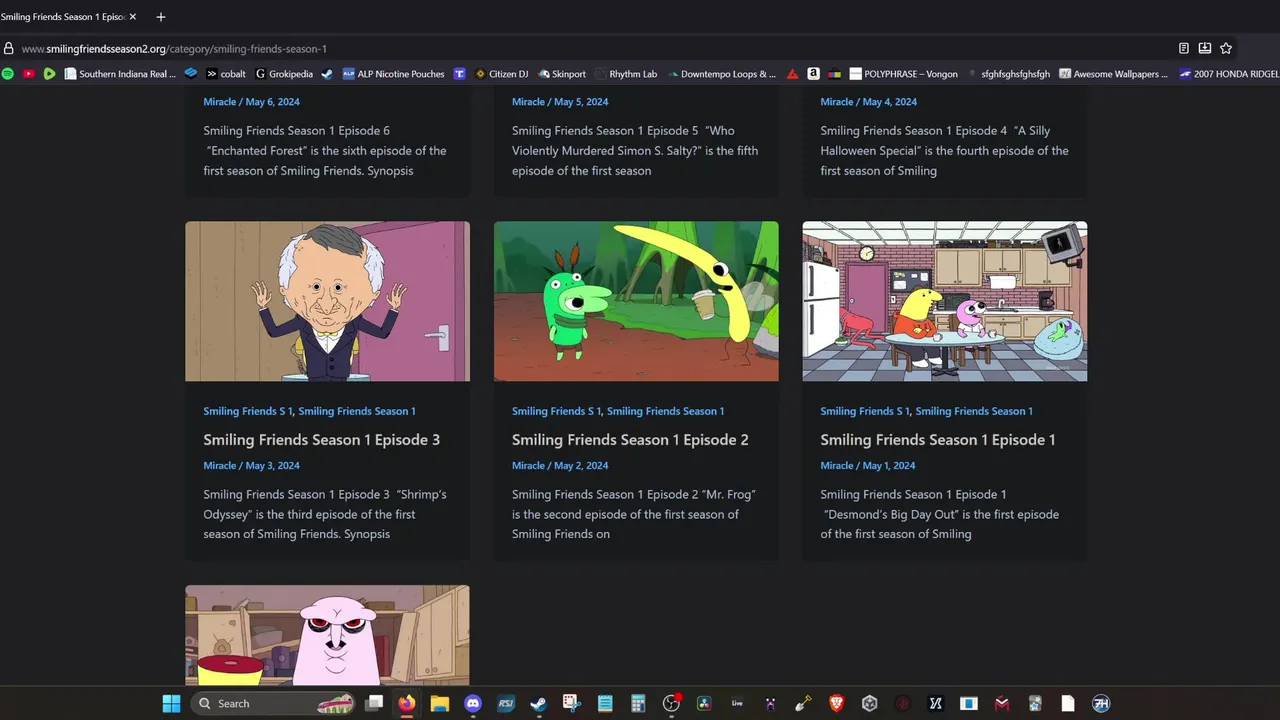Click Miracle author link dated May 2, 2024

click(528, 466)
